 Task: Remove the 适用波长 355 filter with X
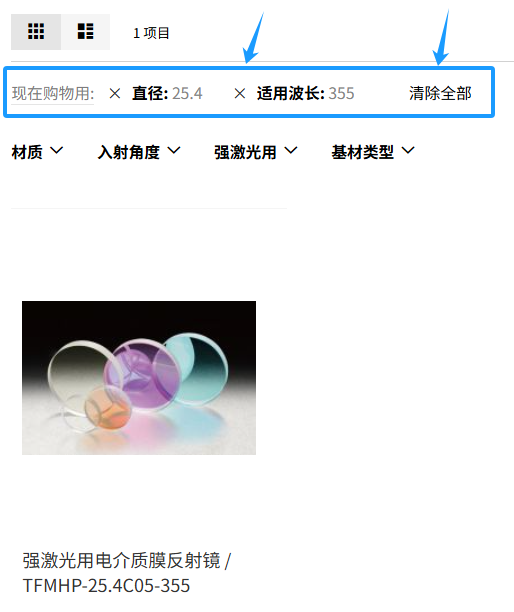pos(240,94)
